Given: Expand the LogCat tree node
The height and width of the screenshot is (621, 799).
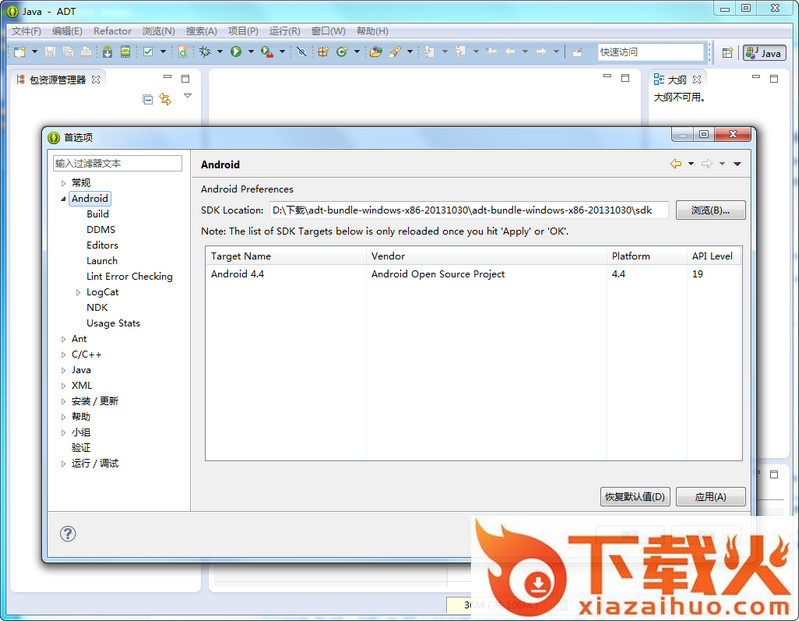Looking at the screenshot, I should 78,292.
